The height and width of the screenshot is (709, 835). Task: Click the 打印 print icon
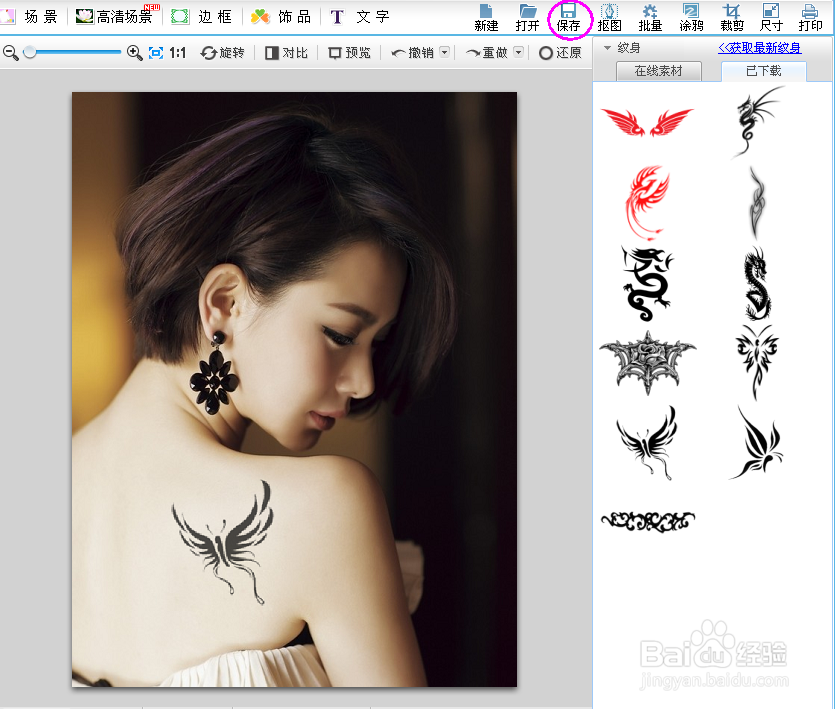coord(810,18)
